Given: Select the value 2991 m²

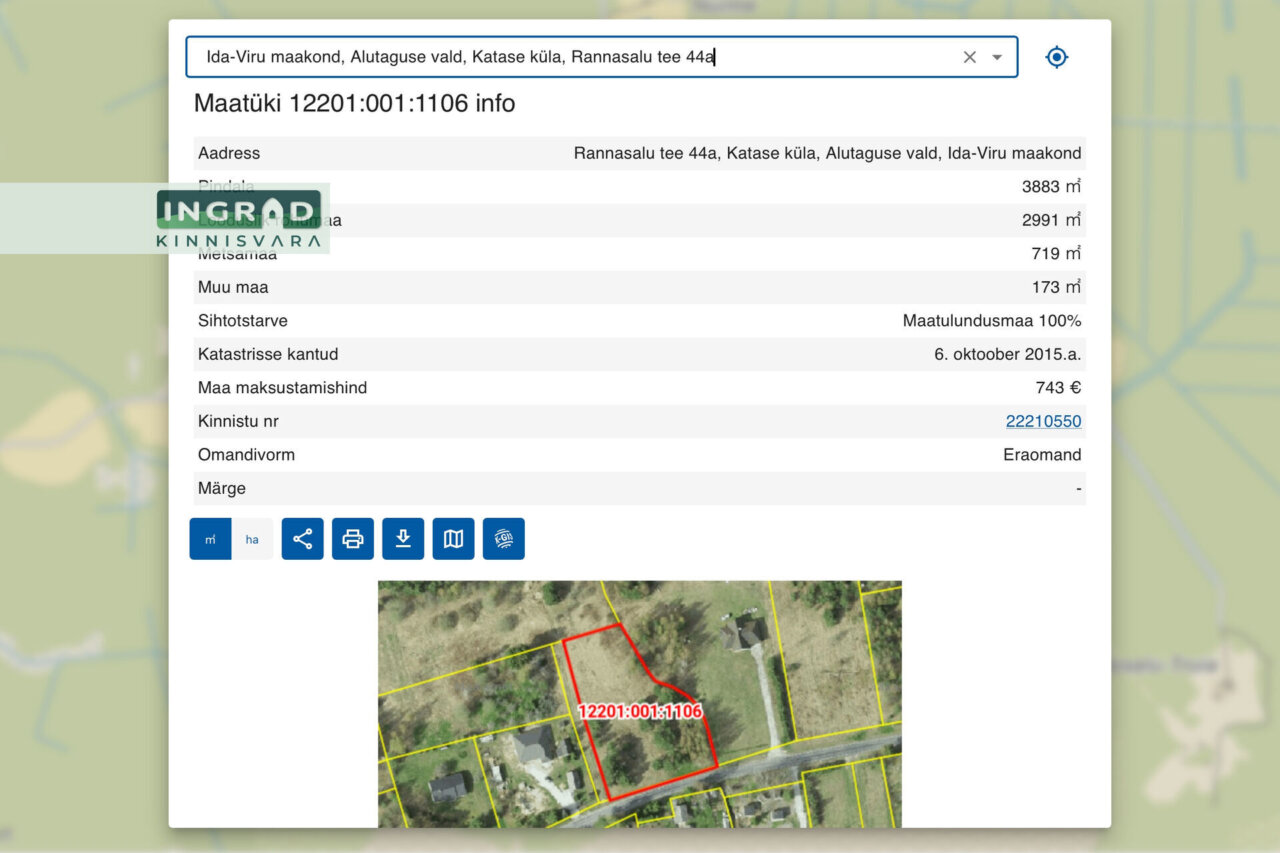Looking at the screenshot, I should (x=1051, y=220).
